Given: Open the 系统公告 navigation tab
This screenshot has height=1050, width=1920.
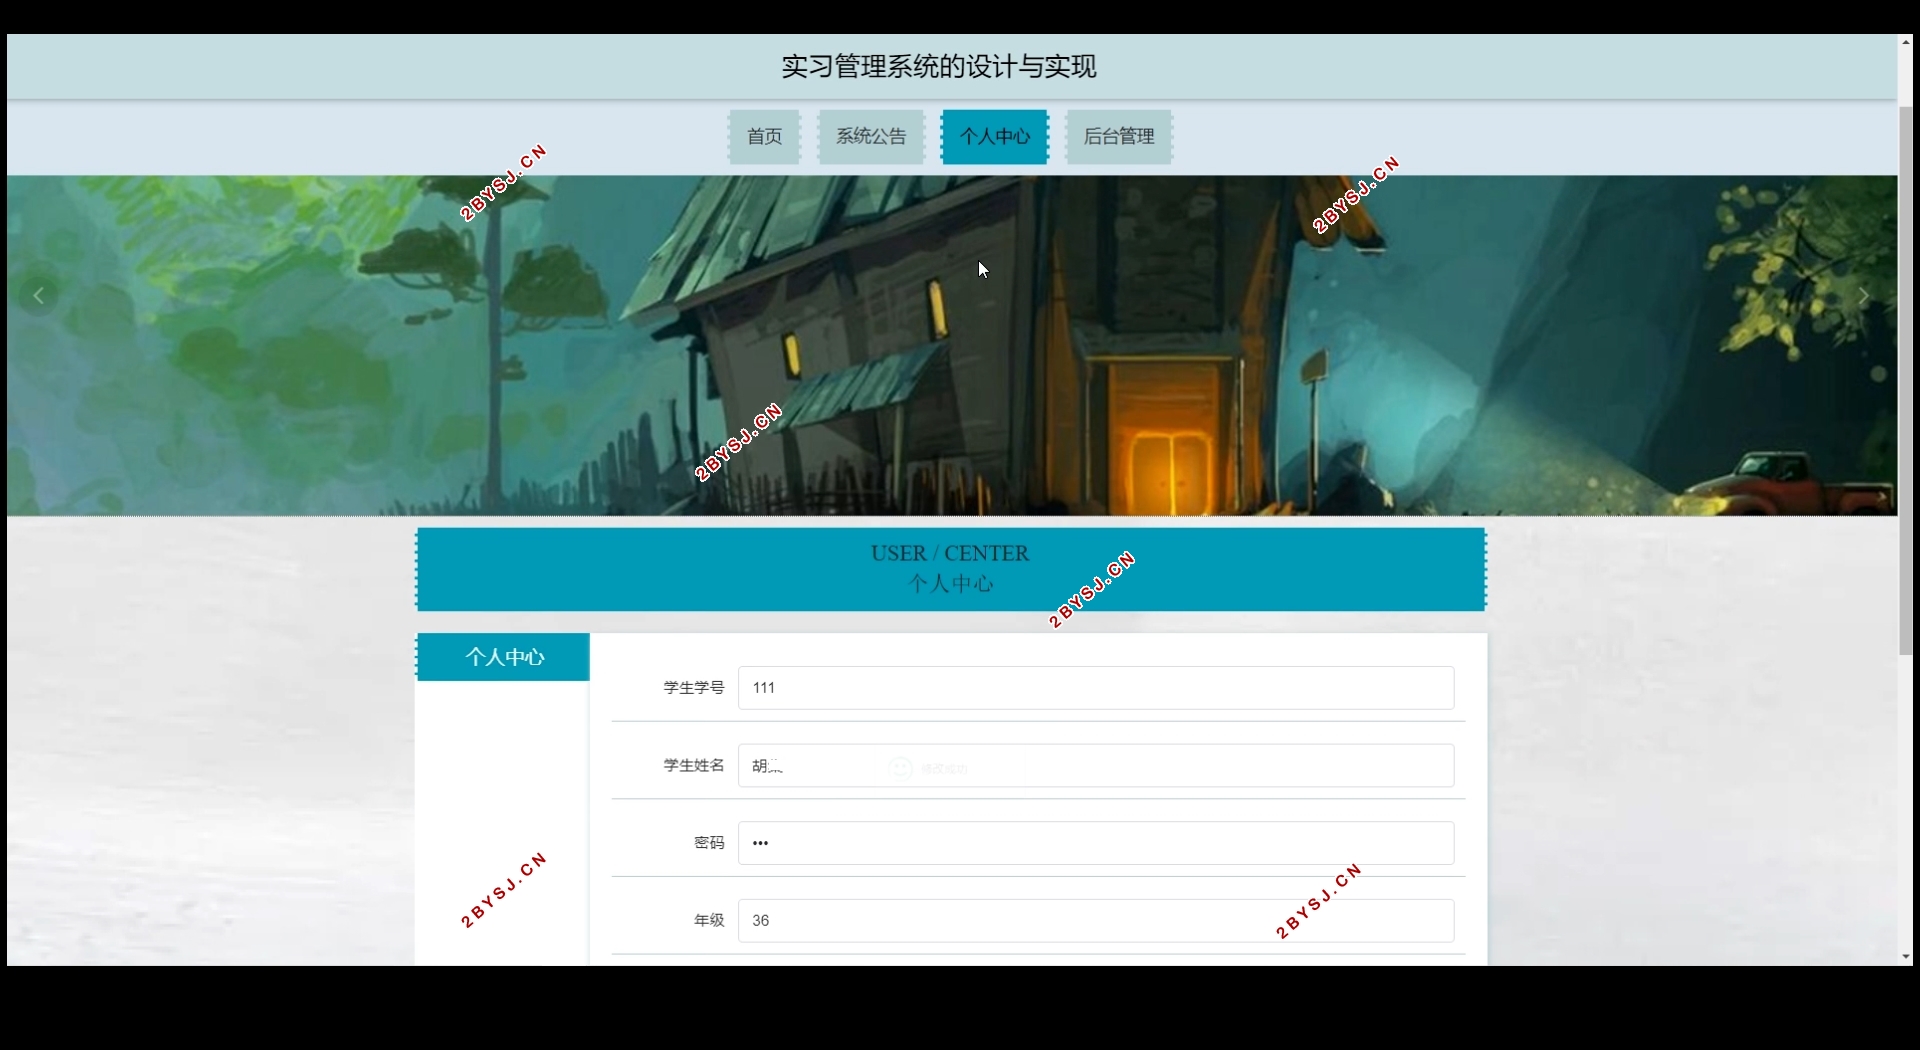Looking at the screenshot, I should 871,136.
